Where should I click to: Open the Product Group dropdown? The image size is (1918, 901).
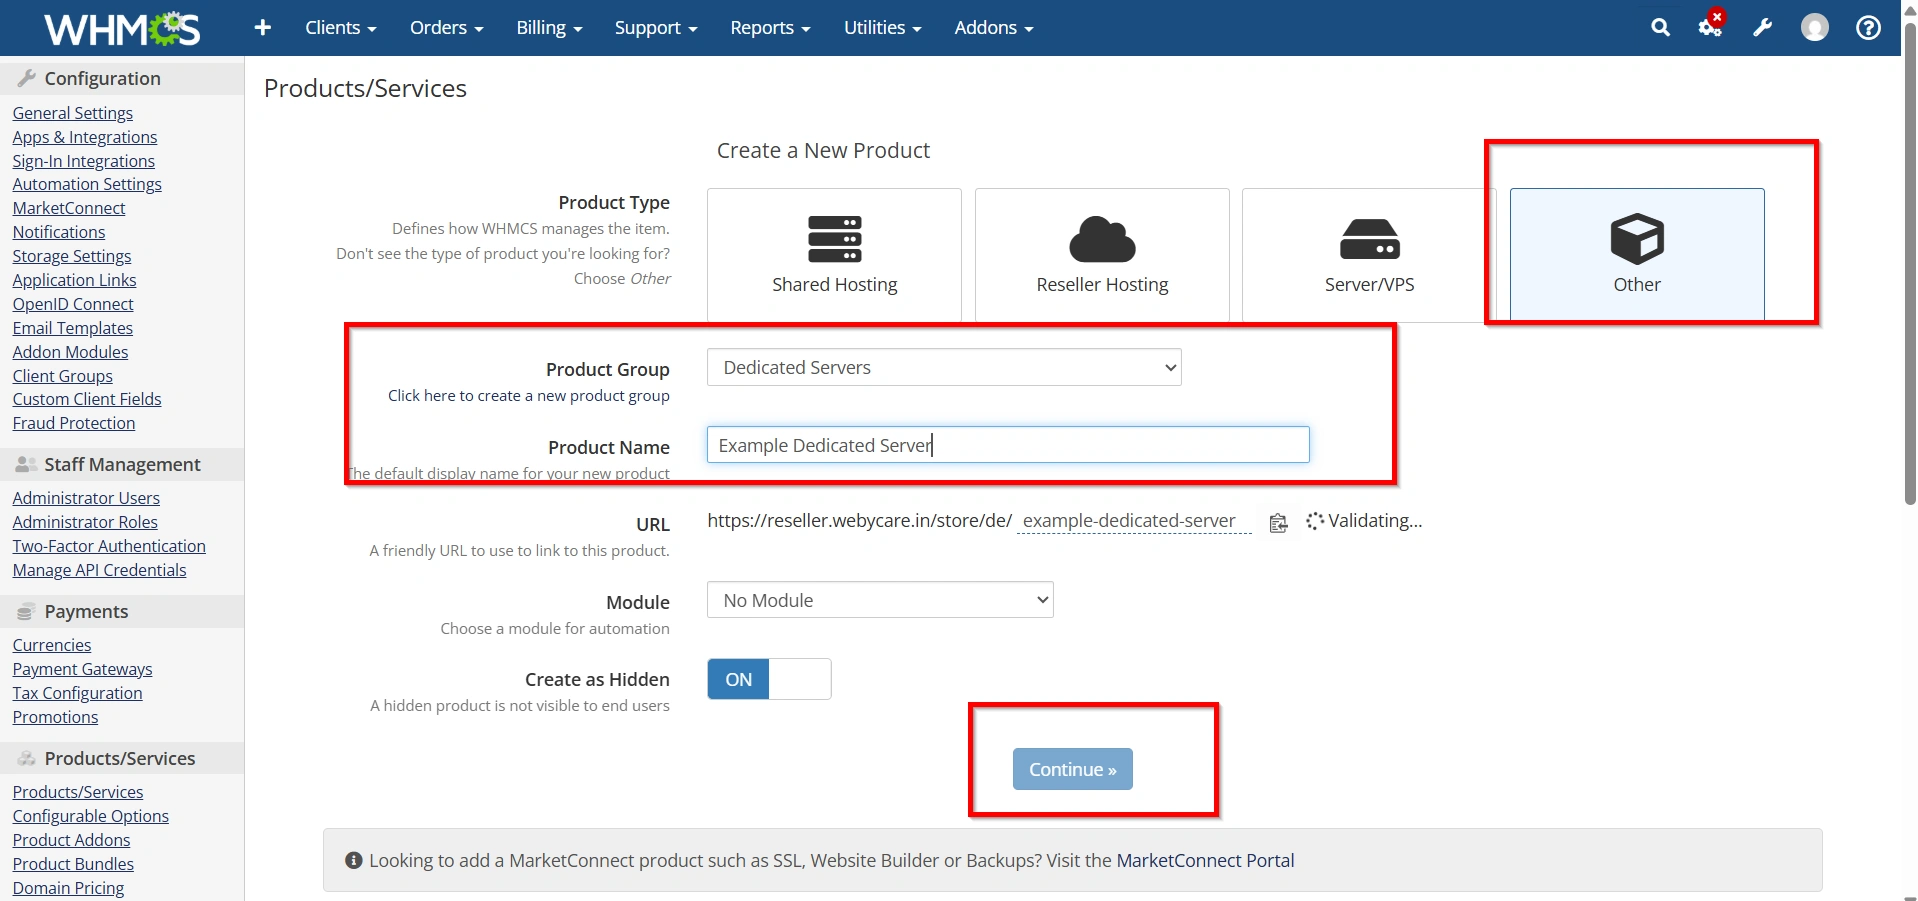(x=944, y=367)
